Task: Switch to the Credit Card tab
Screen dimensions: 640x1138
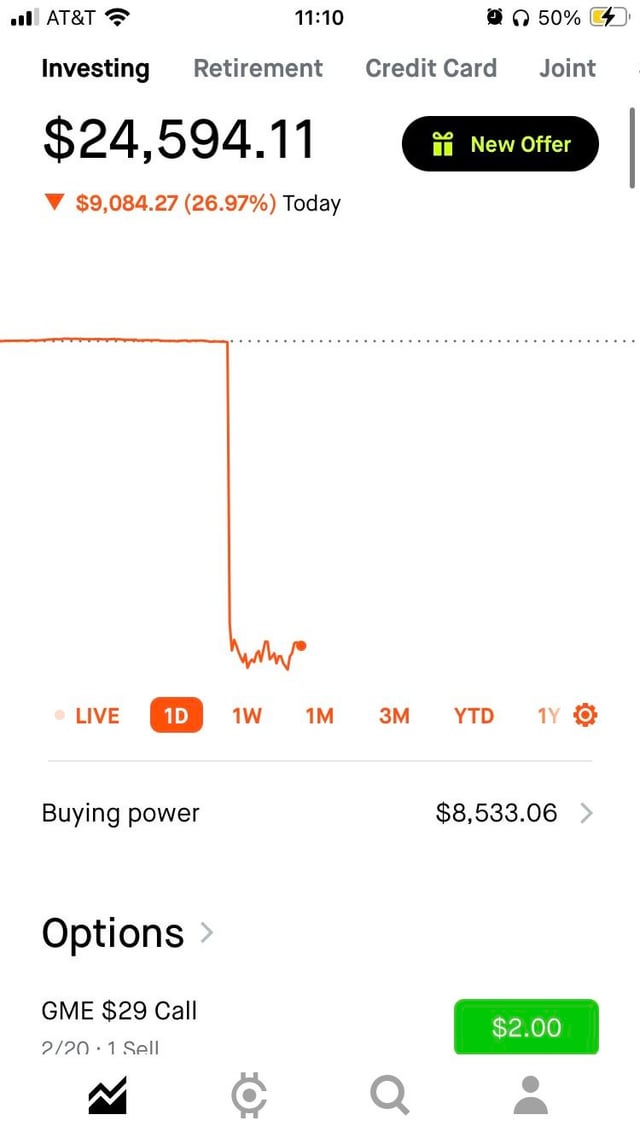Action: (x=431, y=69)
